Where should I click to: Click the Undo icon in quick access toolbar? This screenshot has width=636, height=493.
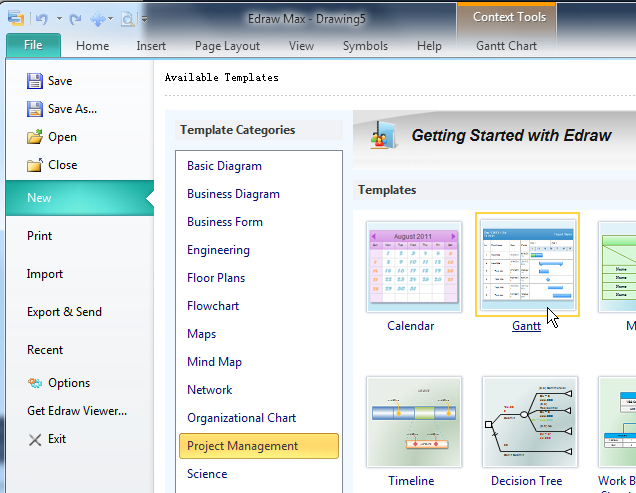pos(41,18)
